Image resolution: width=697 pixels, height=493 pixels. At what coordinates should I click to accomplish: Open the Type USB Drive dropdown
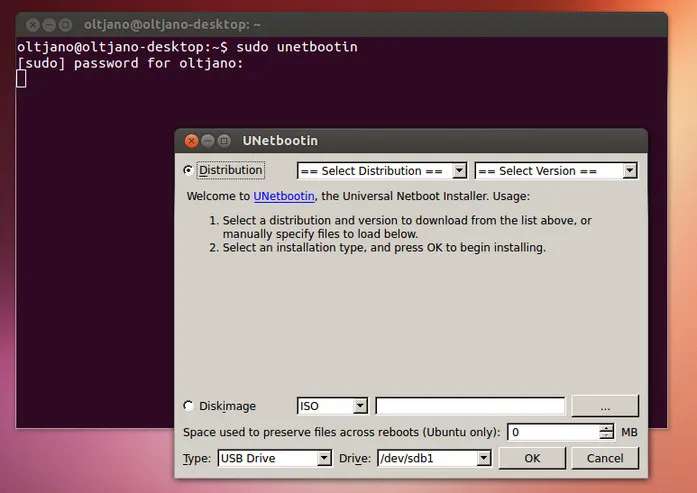coord(274,458)
